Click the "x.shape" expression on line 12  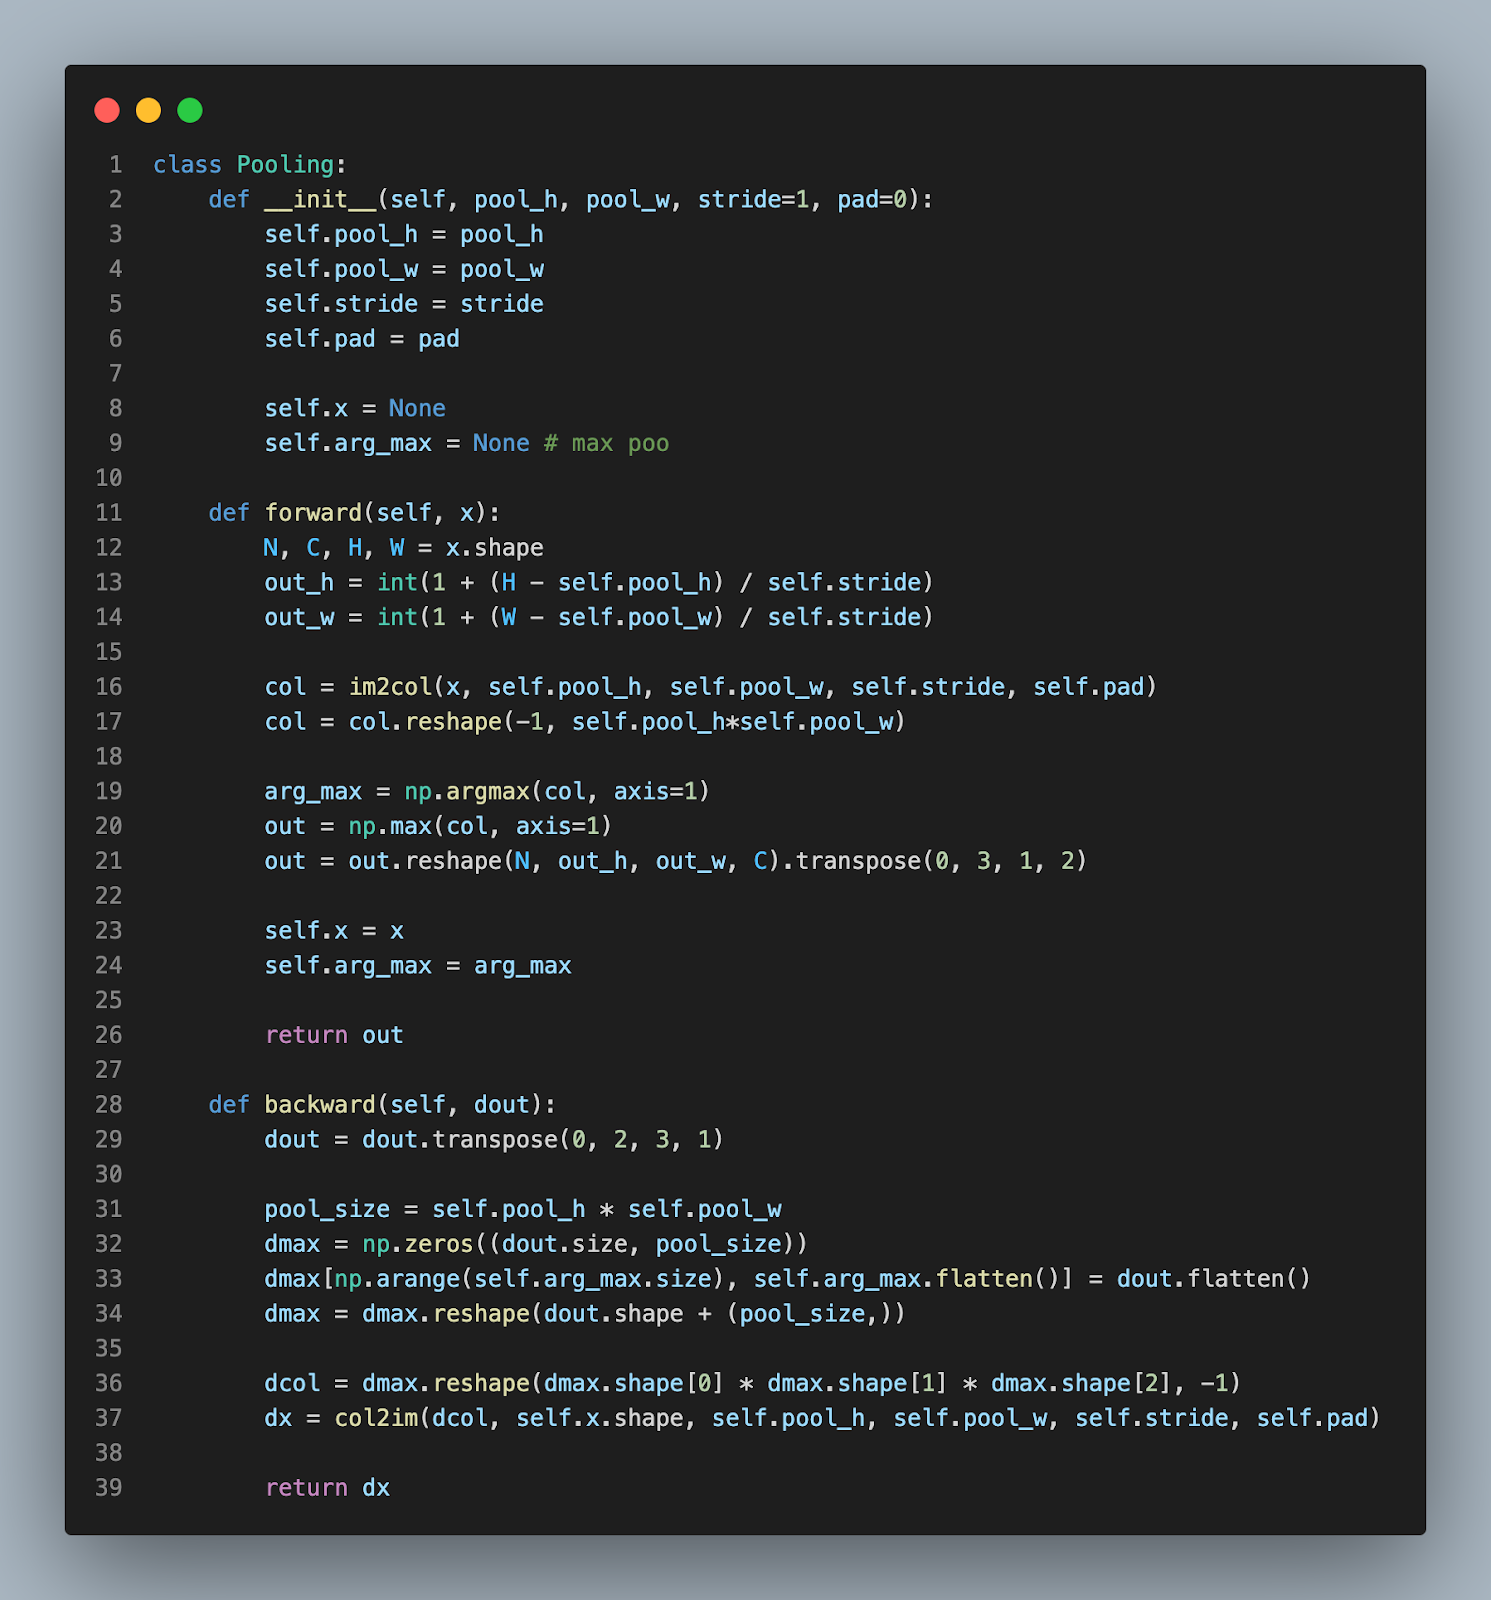[x=495, y=548]
